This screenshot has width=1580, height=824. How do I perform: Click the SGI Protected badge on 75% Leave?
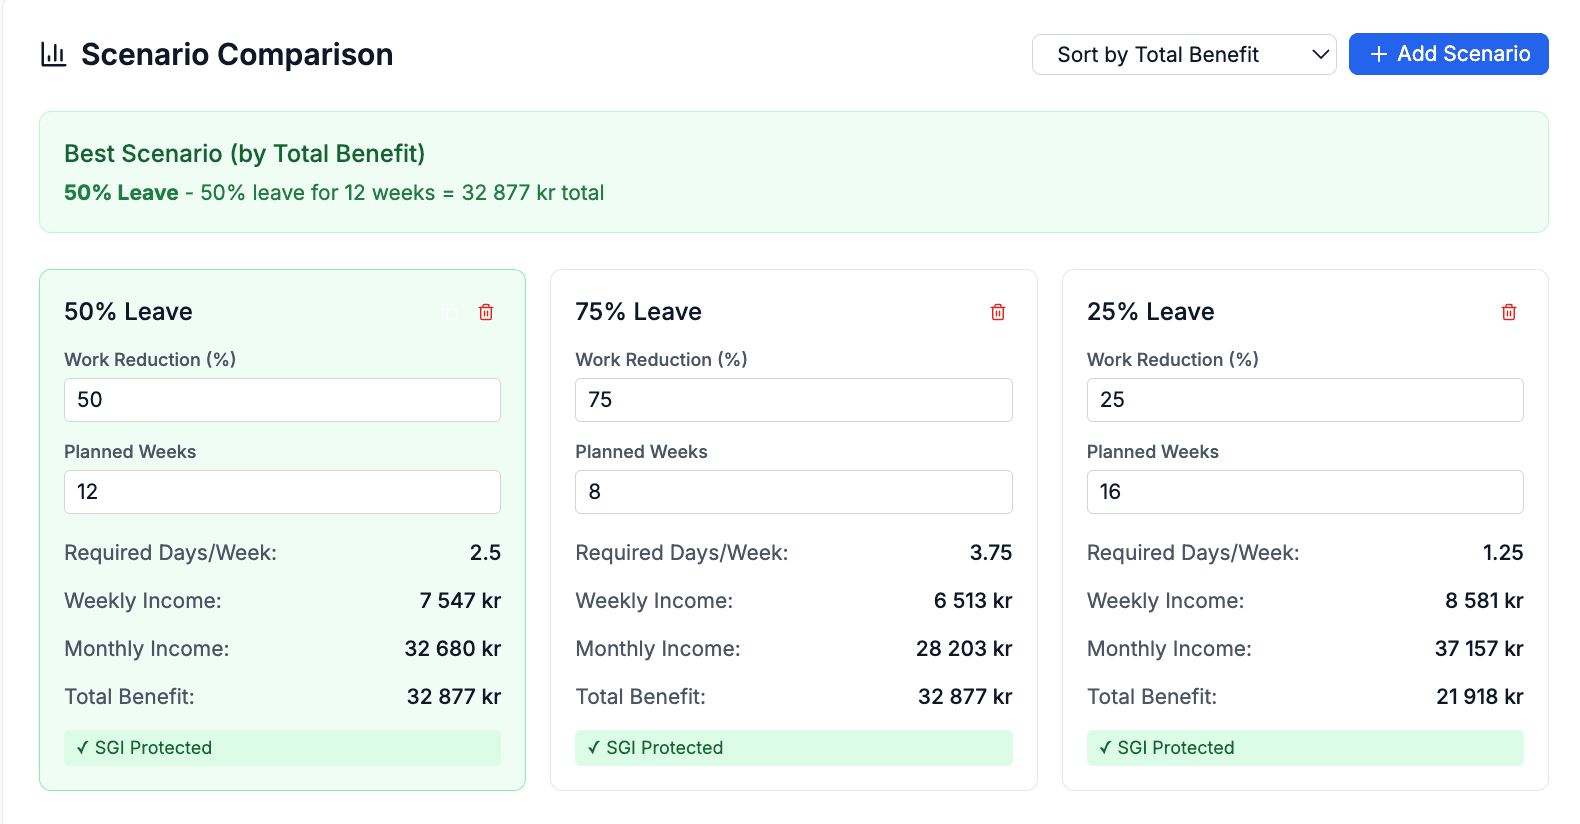pyautogui.click(x=793, y=748)
